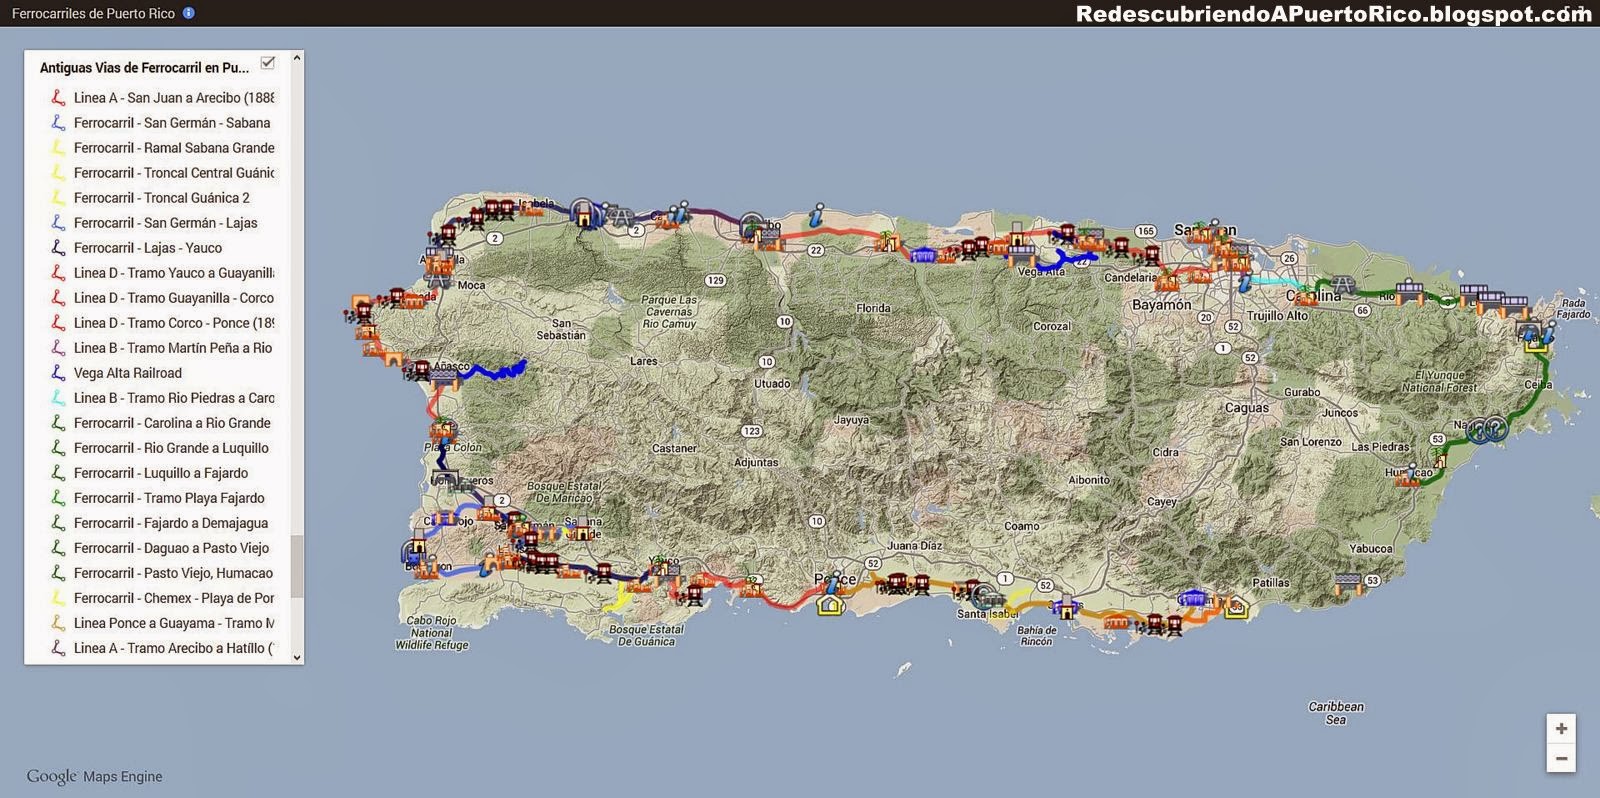Select Linea D - Tramo Guayanilla - Corco
The width and height of the screenshot is (1600, 798).
[173, 298]
